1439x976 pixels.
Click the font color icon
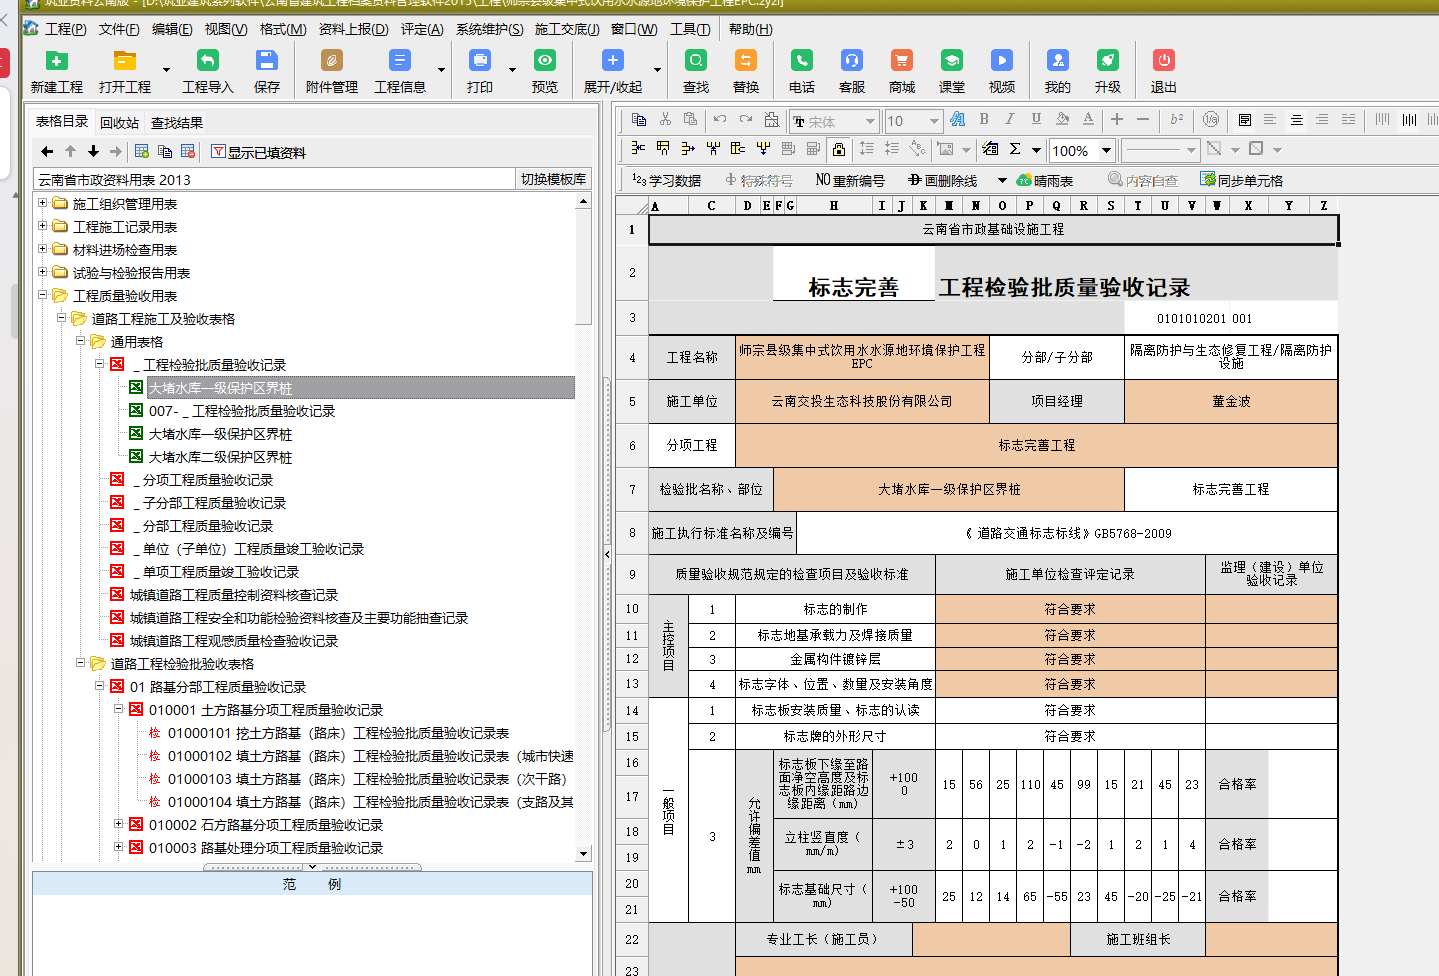tap(1088, 120)
